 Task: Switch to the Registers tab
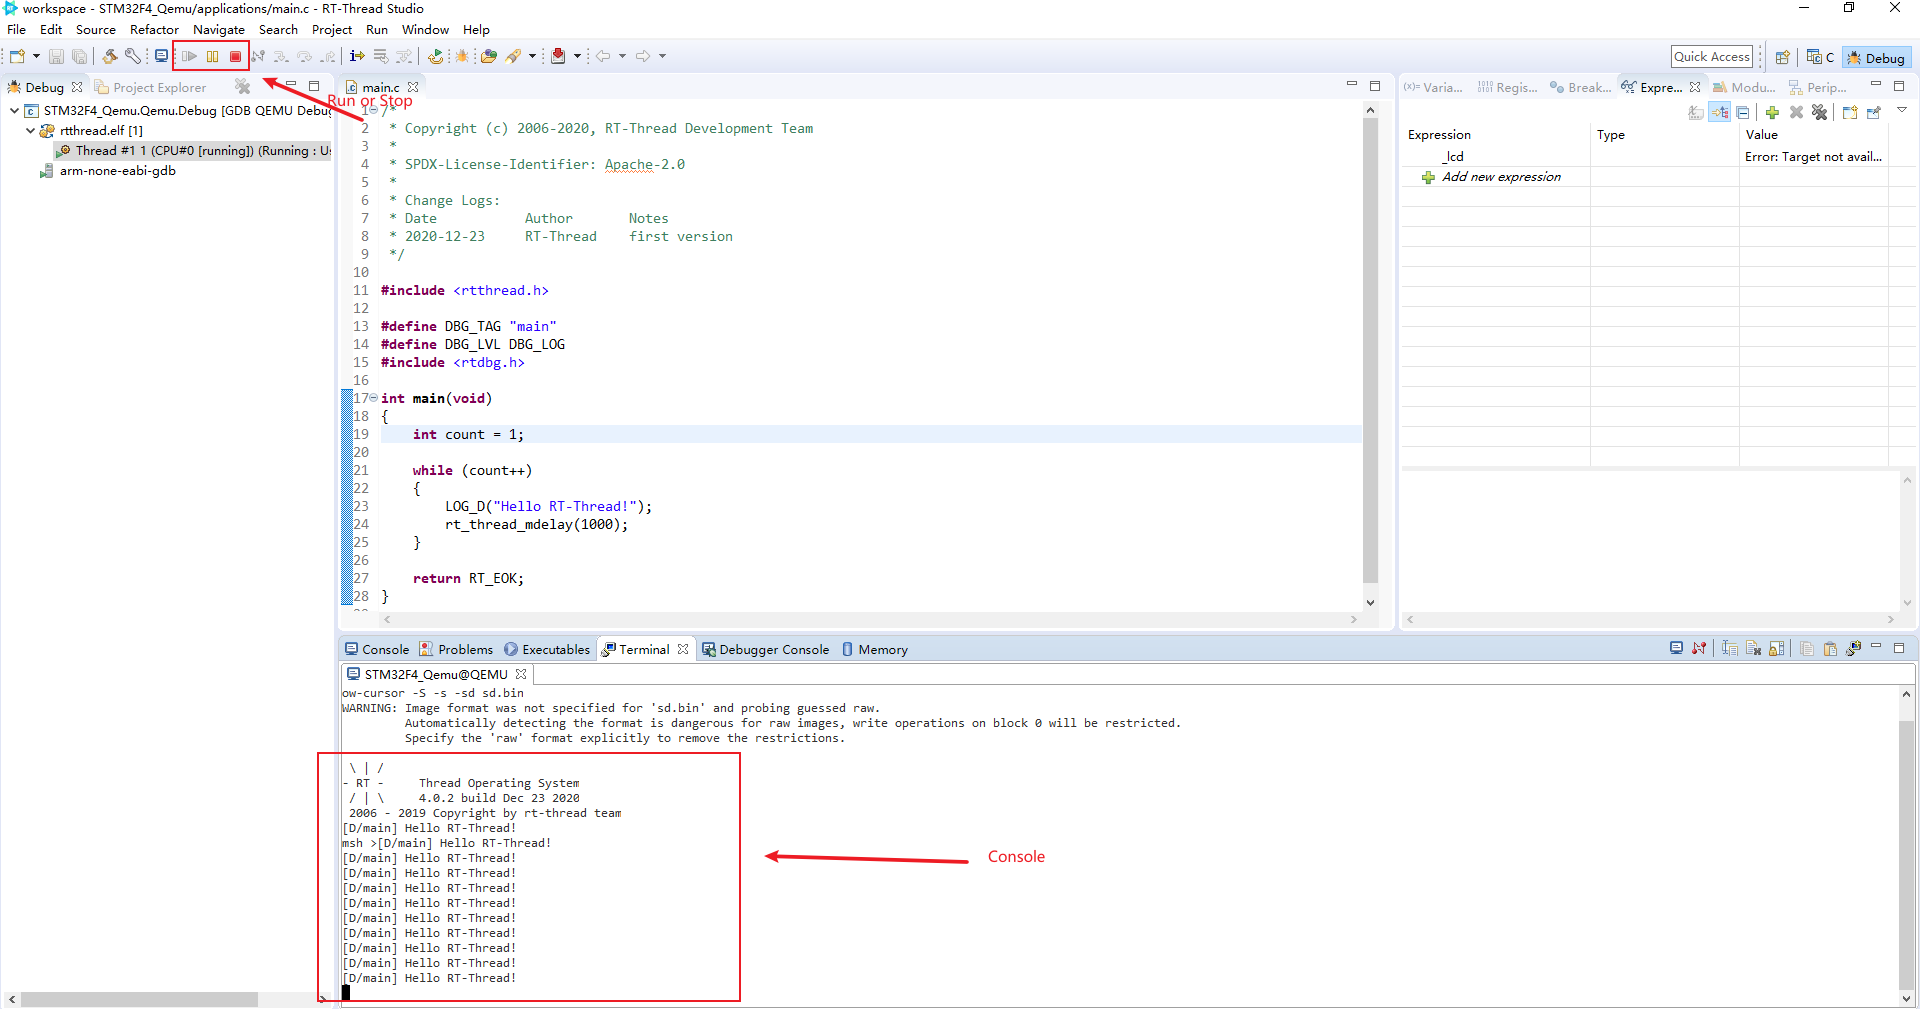point(1508,88)
